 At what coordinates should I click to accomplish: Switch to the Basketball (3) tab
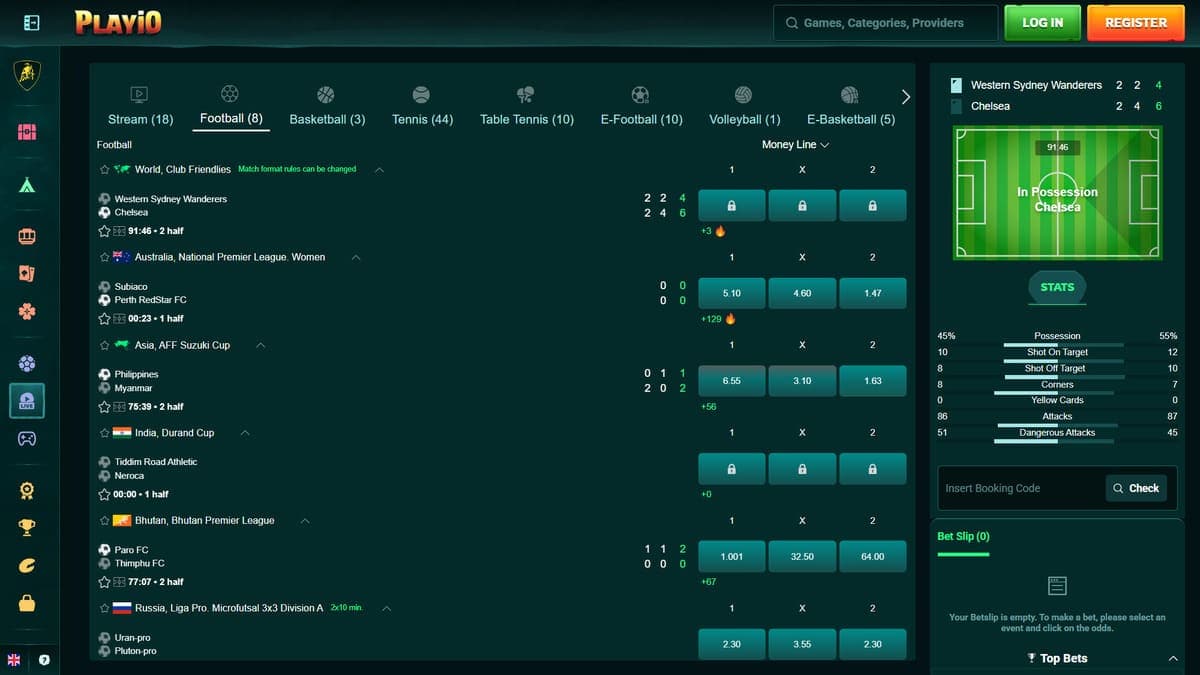(x=327, y=108)
